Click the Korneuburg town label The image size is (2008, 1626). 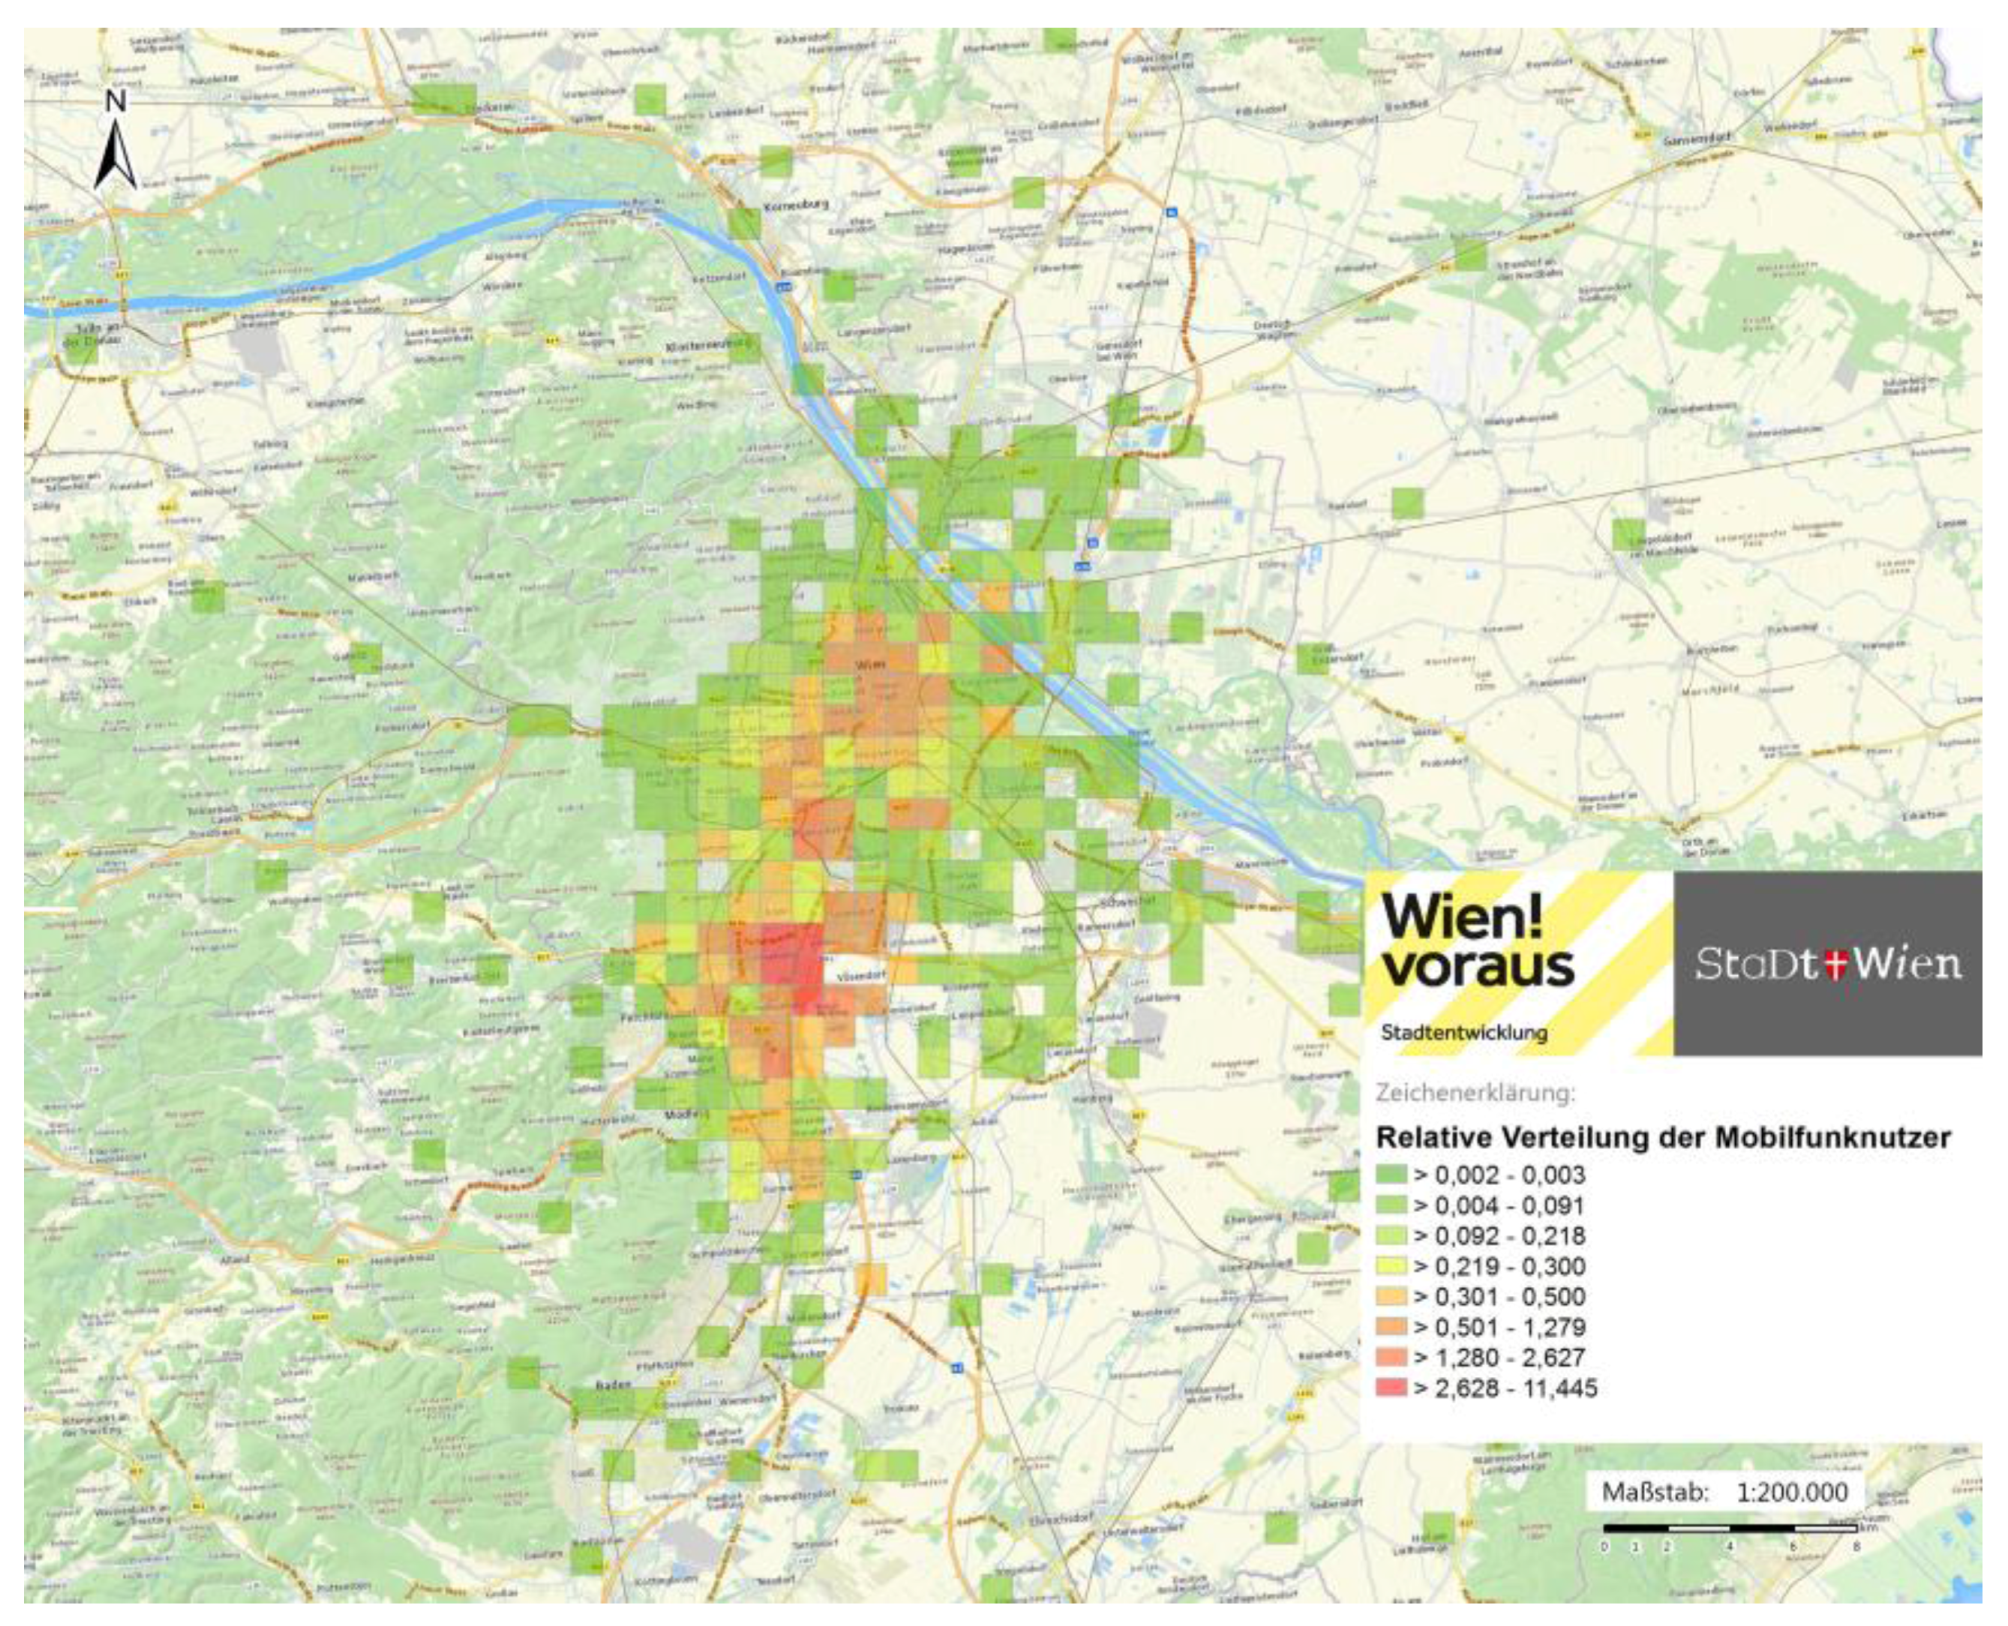(x=796, y=205)
